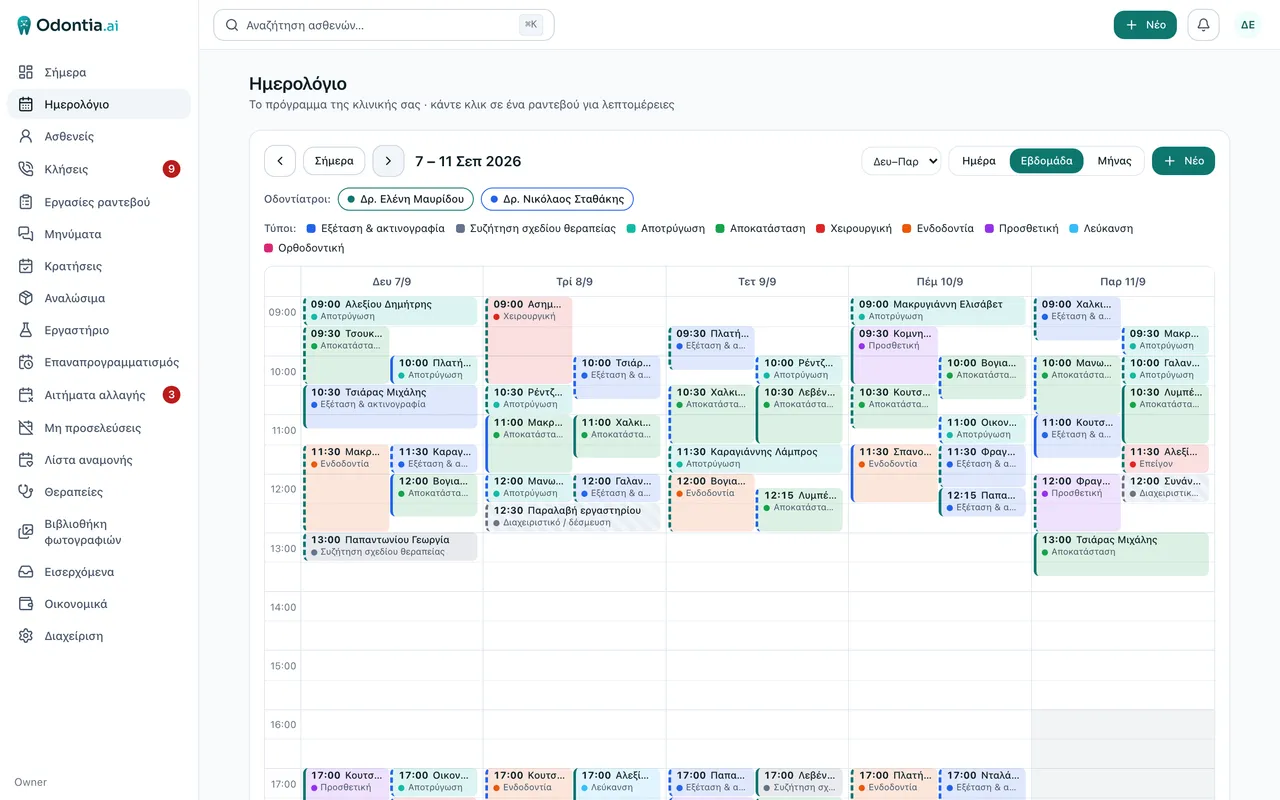Go to next week with right chevron
Image resolution: width=1280 pixels, height=800 pixels.
388,161
